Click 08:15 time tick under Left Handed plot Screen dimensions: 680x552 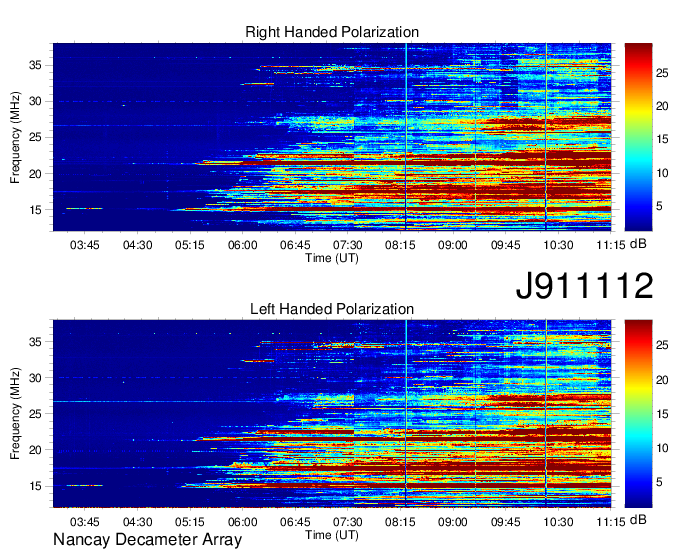[400, 522]
